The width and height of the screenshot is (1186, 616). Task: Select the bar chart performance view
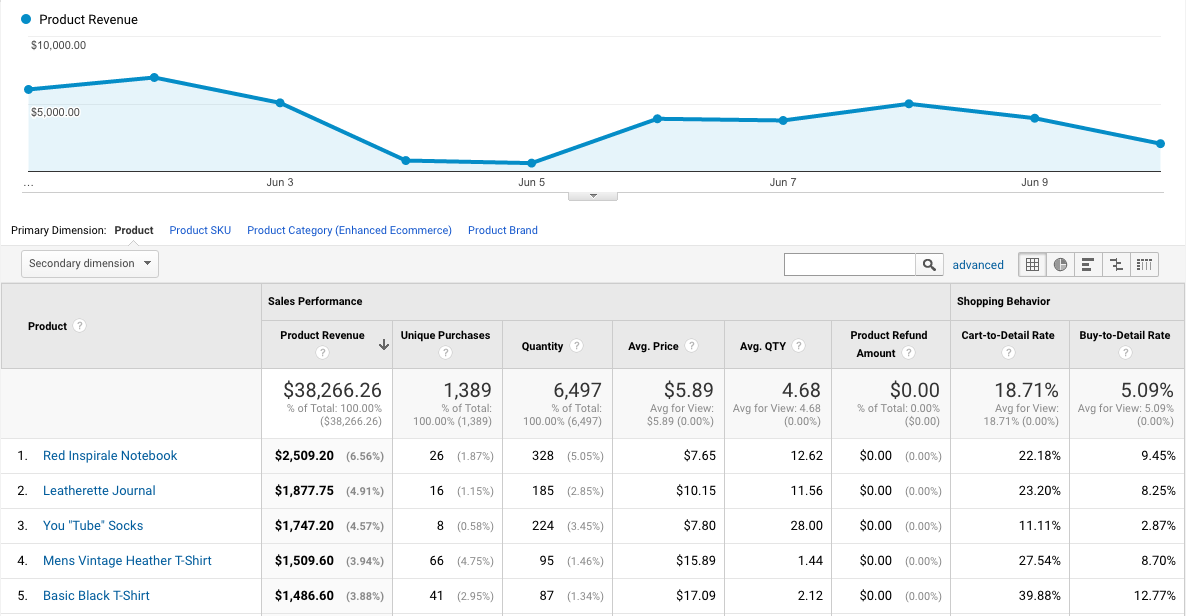coord(1088,265)
